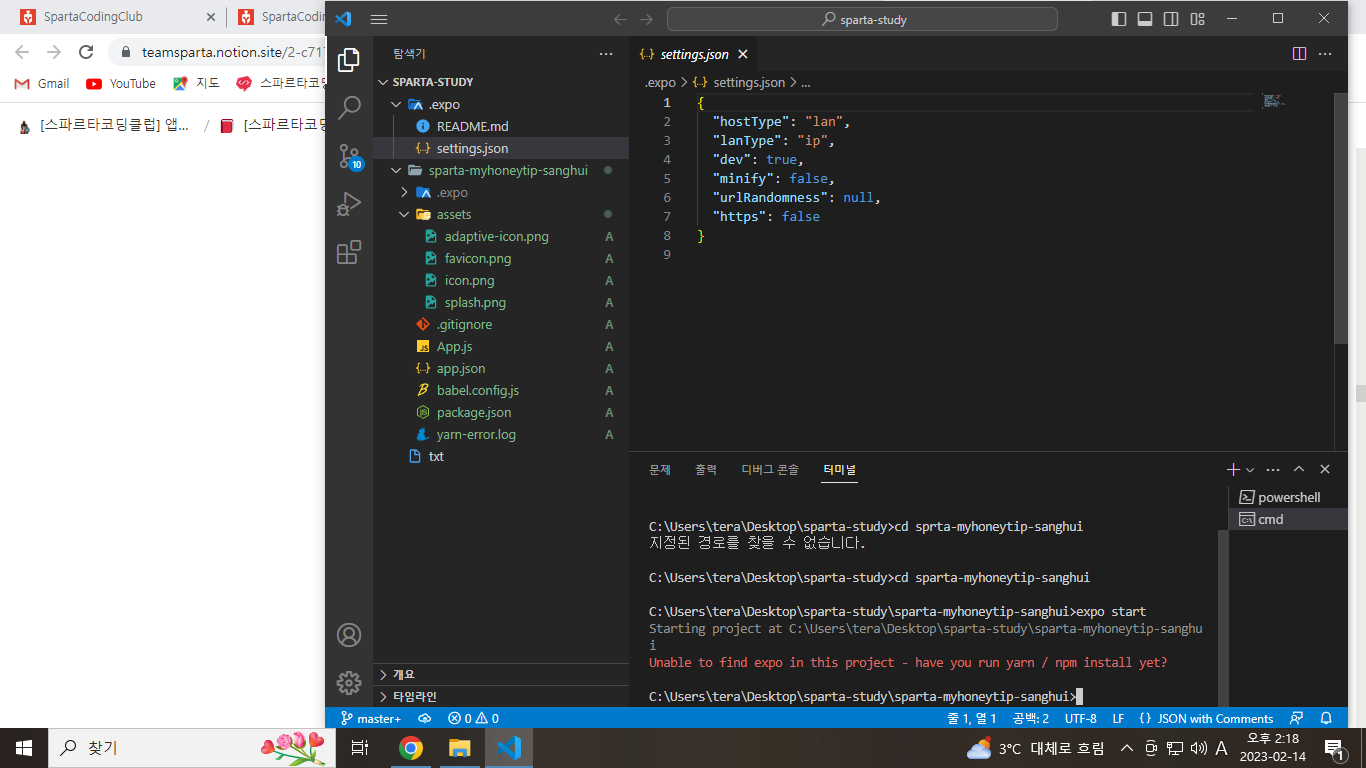The image size is (1366, 768).
Task: Collapse the sparta-myhoneytip-sanghui folder
Action: (397, 170)
